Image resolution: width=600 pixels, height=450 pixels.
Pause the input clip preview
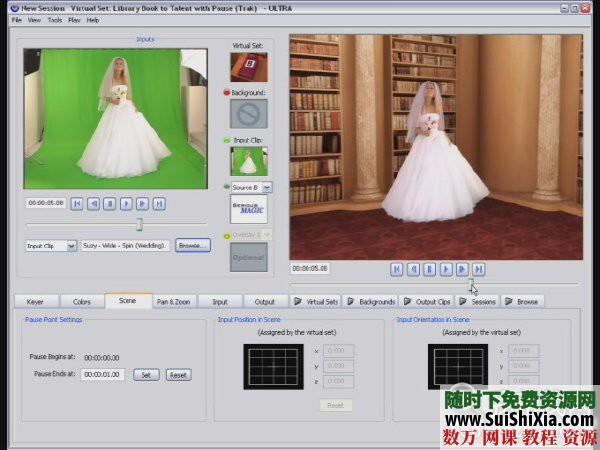110,203
